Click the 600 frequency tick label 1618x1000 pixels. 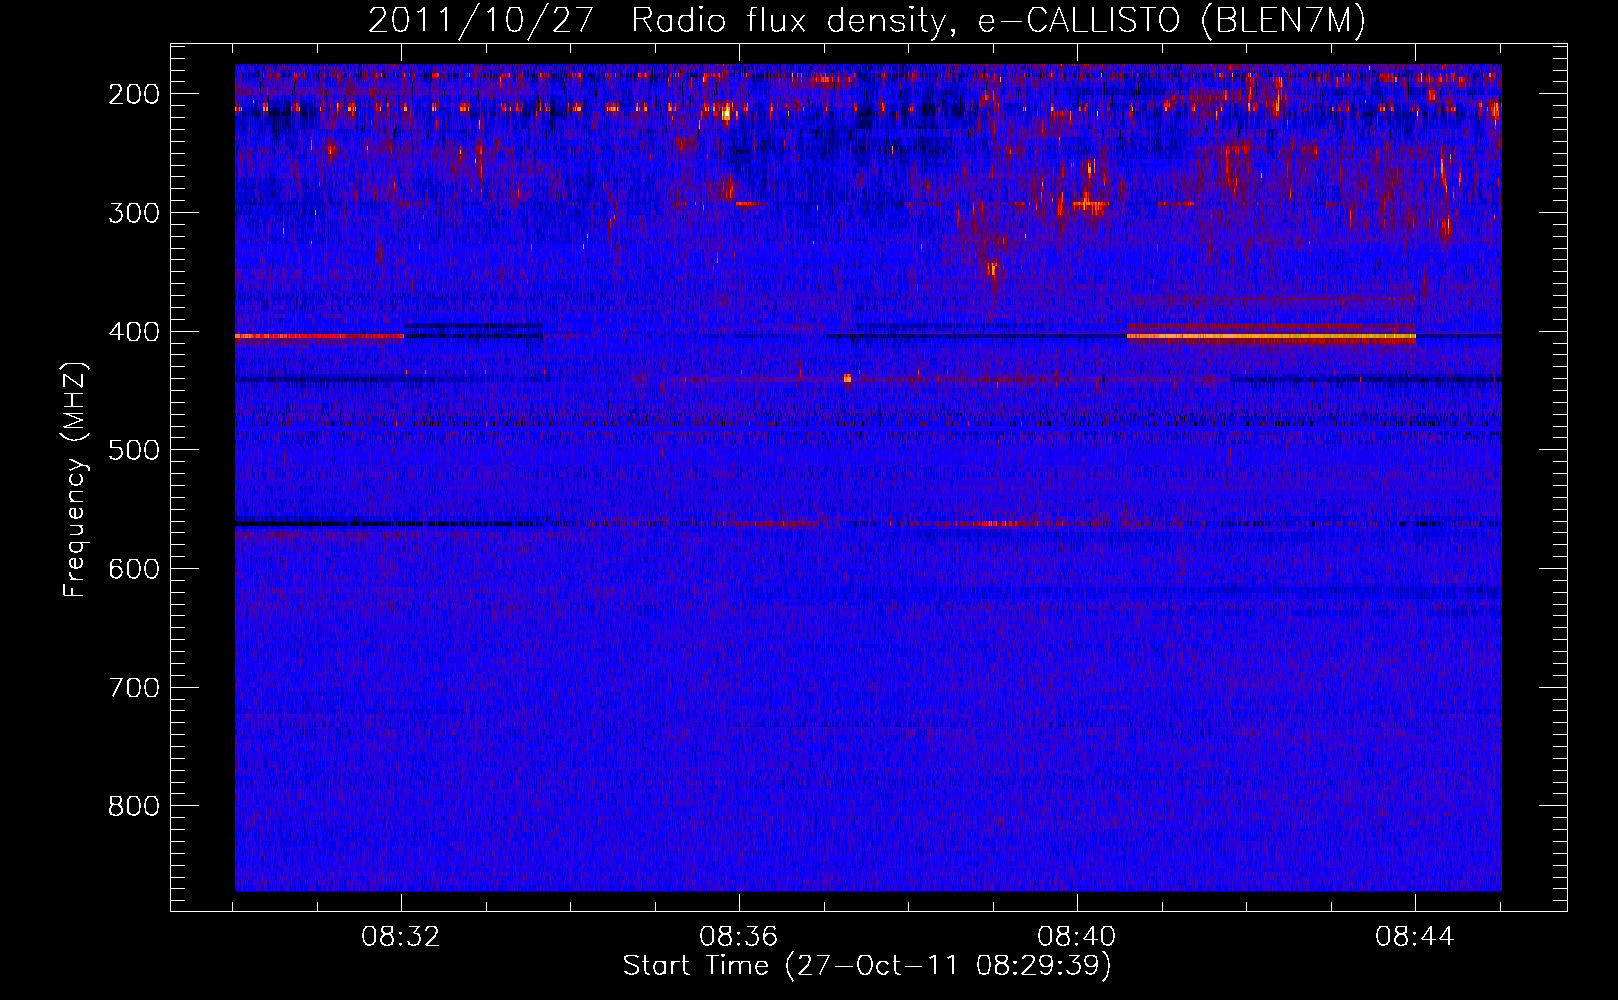[x=133, y=569]
